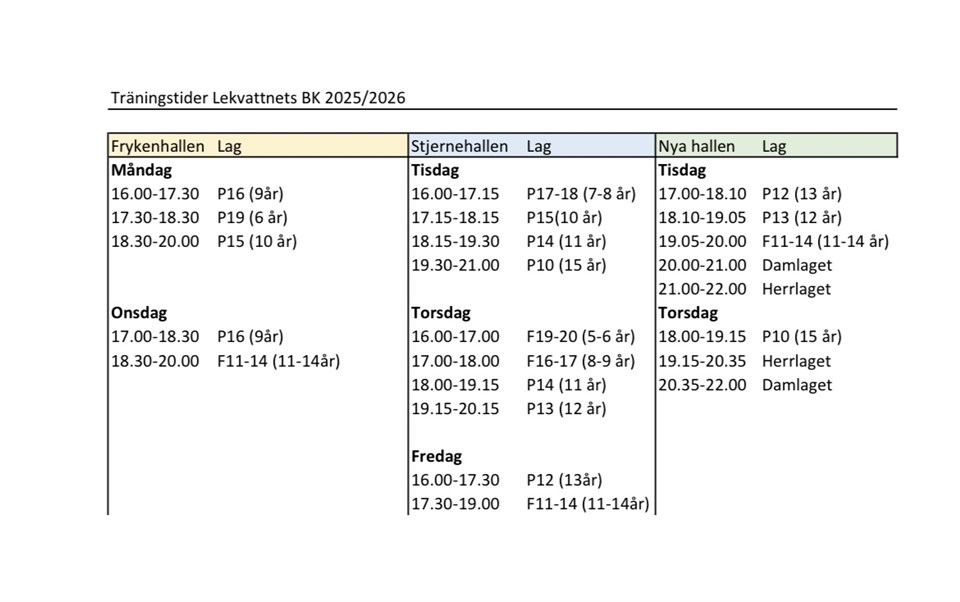Click the title Träningstider Lekvattnets BK 2025/2026
The image size is (960, 602).
coord(258,98)
